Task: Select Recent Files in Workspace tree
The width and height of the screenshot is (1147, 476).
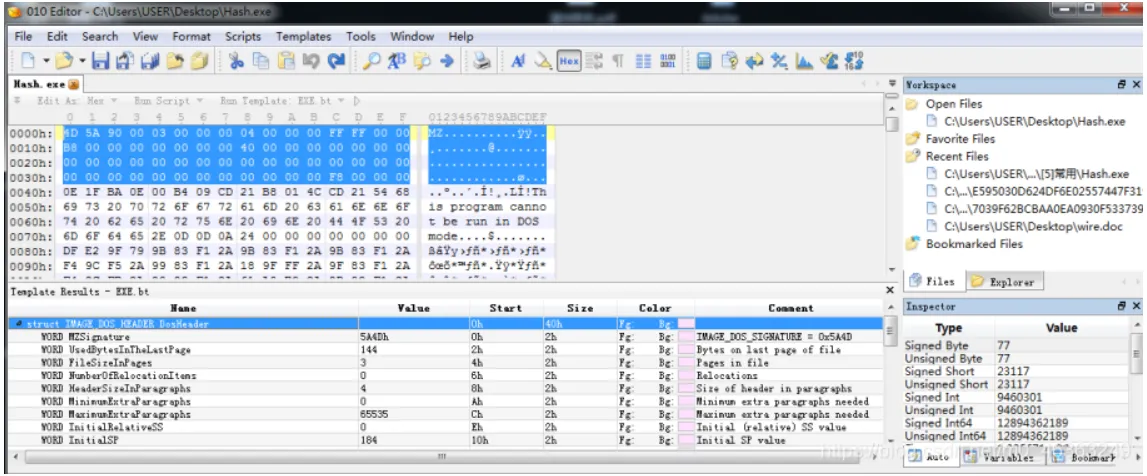Action: [957, 156]
